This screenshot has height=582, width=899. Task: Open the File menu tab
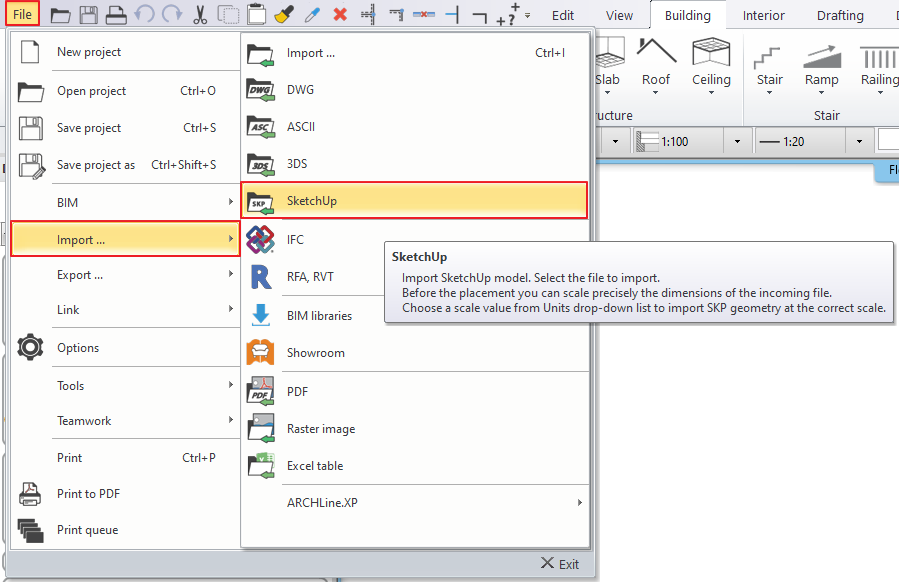[x=22, y=14]
